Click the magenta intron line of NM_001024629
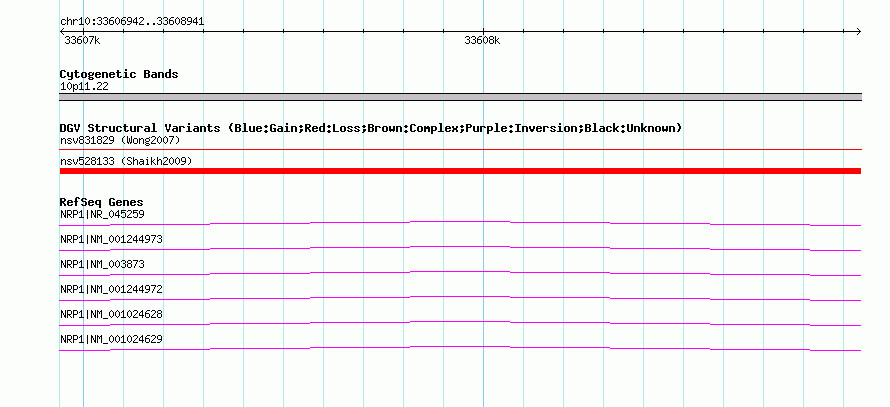This screenshot has height=407, width=890. tap(460, 347)
